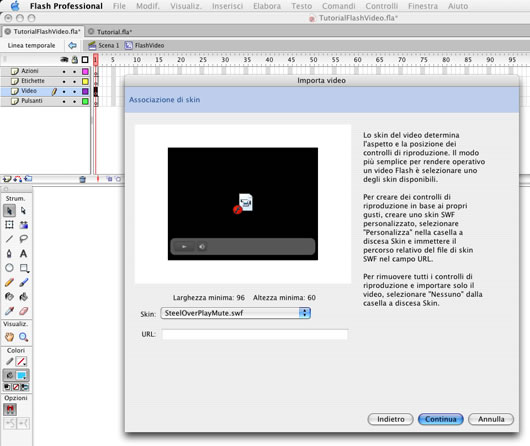Choose the Brush tool
Screen dimensions: 530x446
click(x=23, y=282)
